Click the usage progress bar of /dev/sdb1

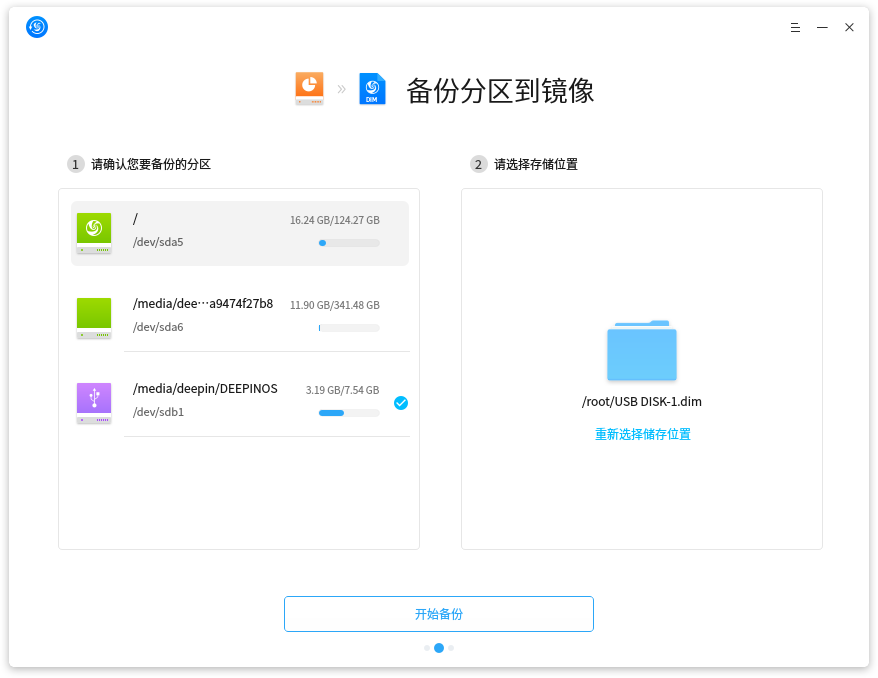coord(349,412)
